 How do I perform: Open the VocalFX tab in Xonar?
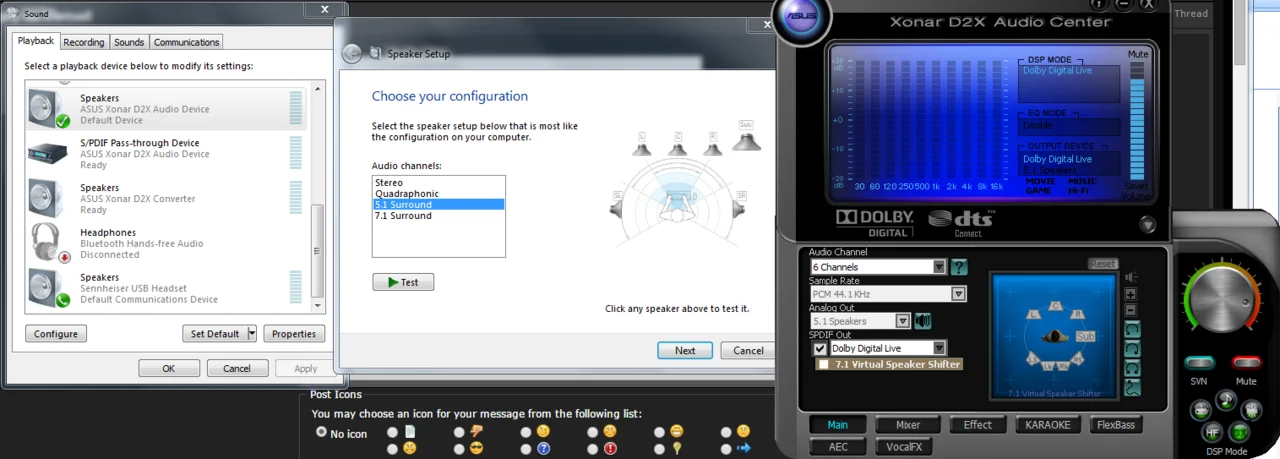pos(904,447)
